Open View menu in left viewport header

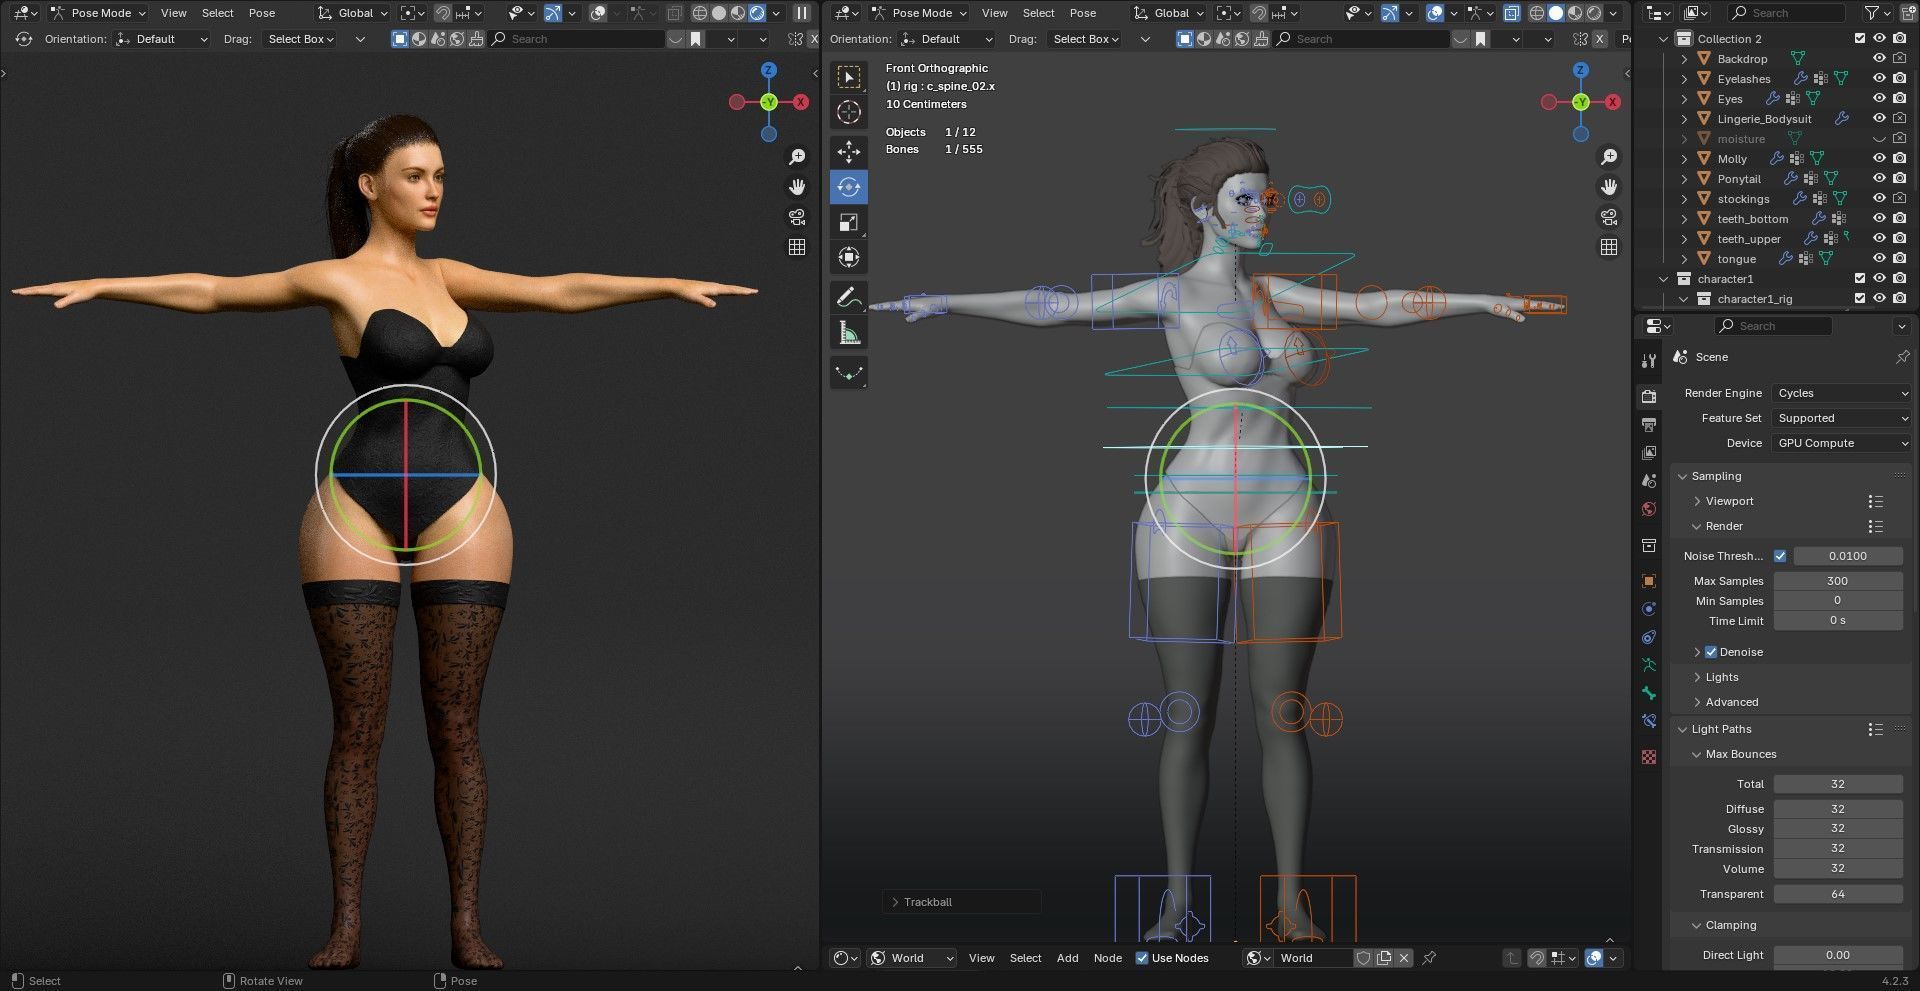point(174,13)
